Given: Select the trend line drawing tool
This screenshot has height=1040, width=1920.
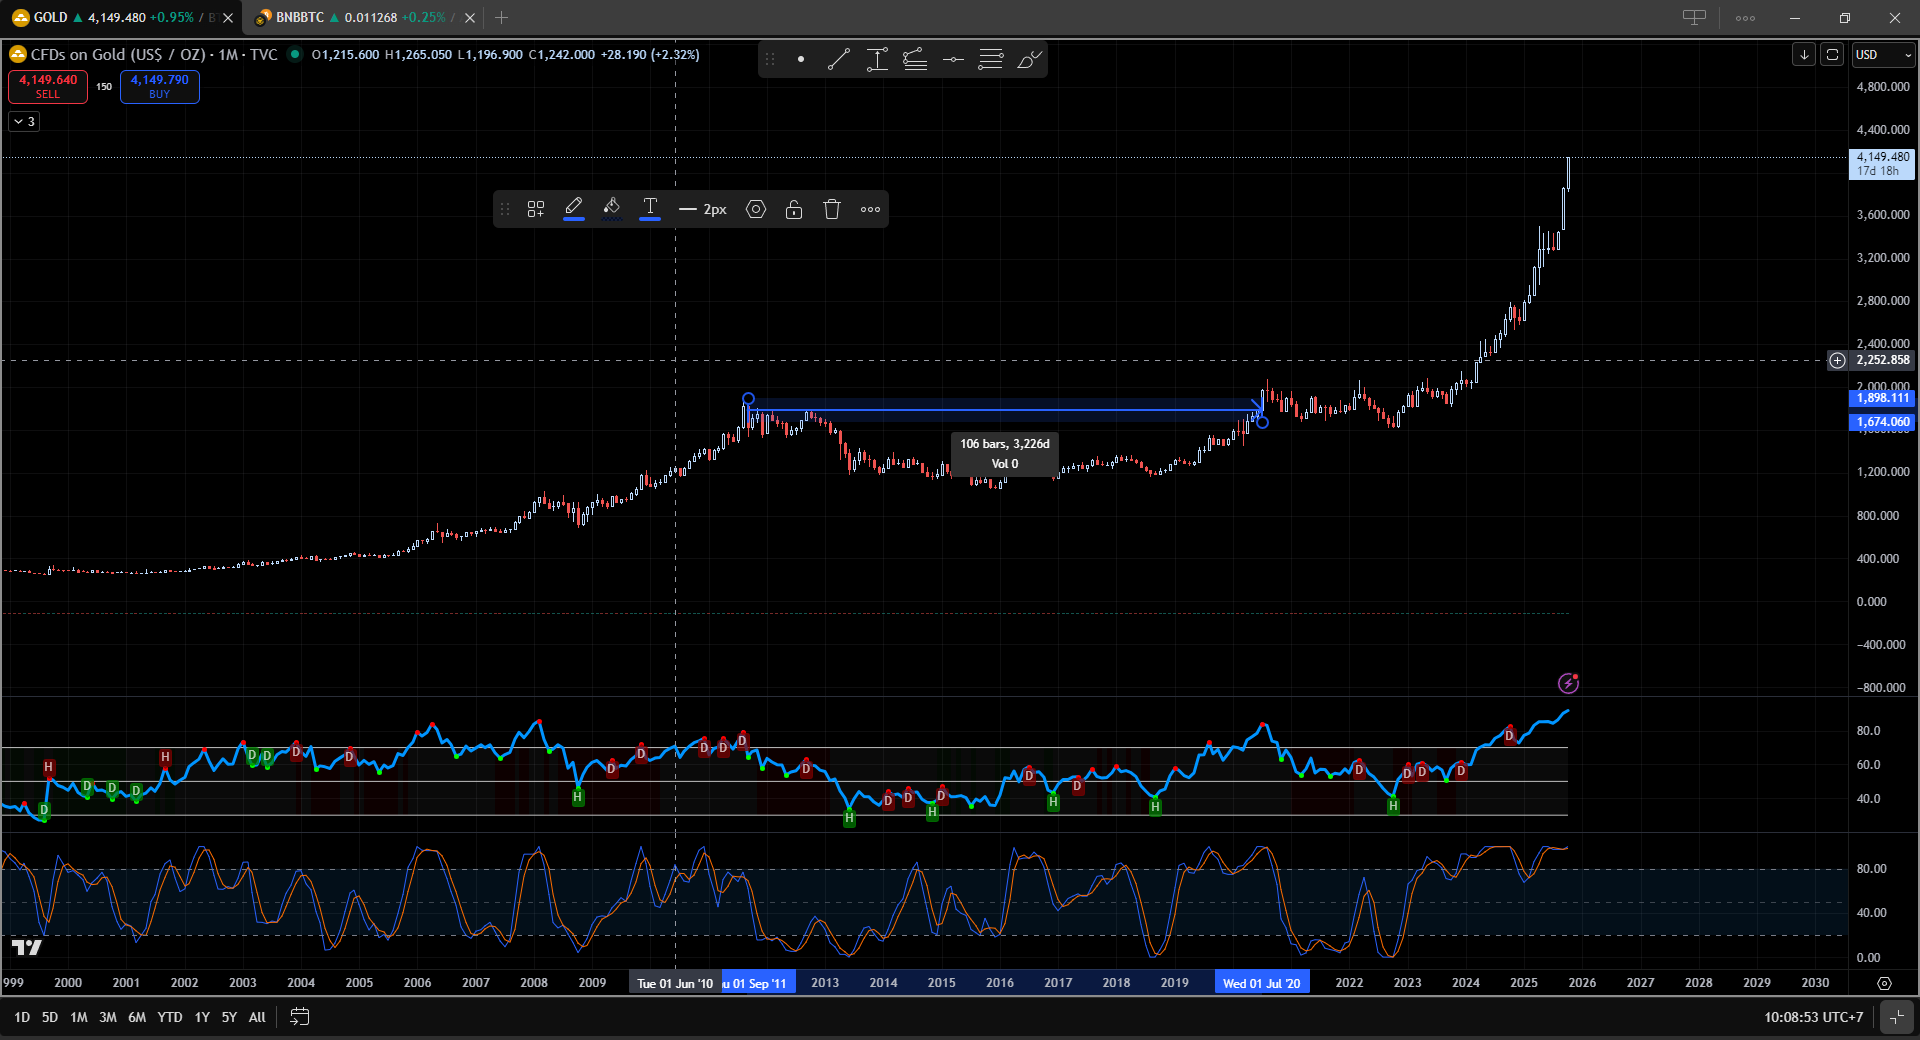Looking at the screenshot, I should 838,60.
